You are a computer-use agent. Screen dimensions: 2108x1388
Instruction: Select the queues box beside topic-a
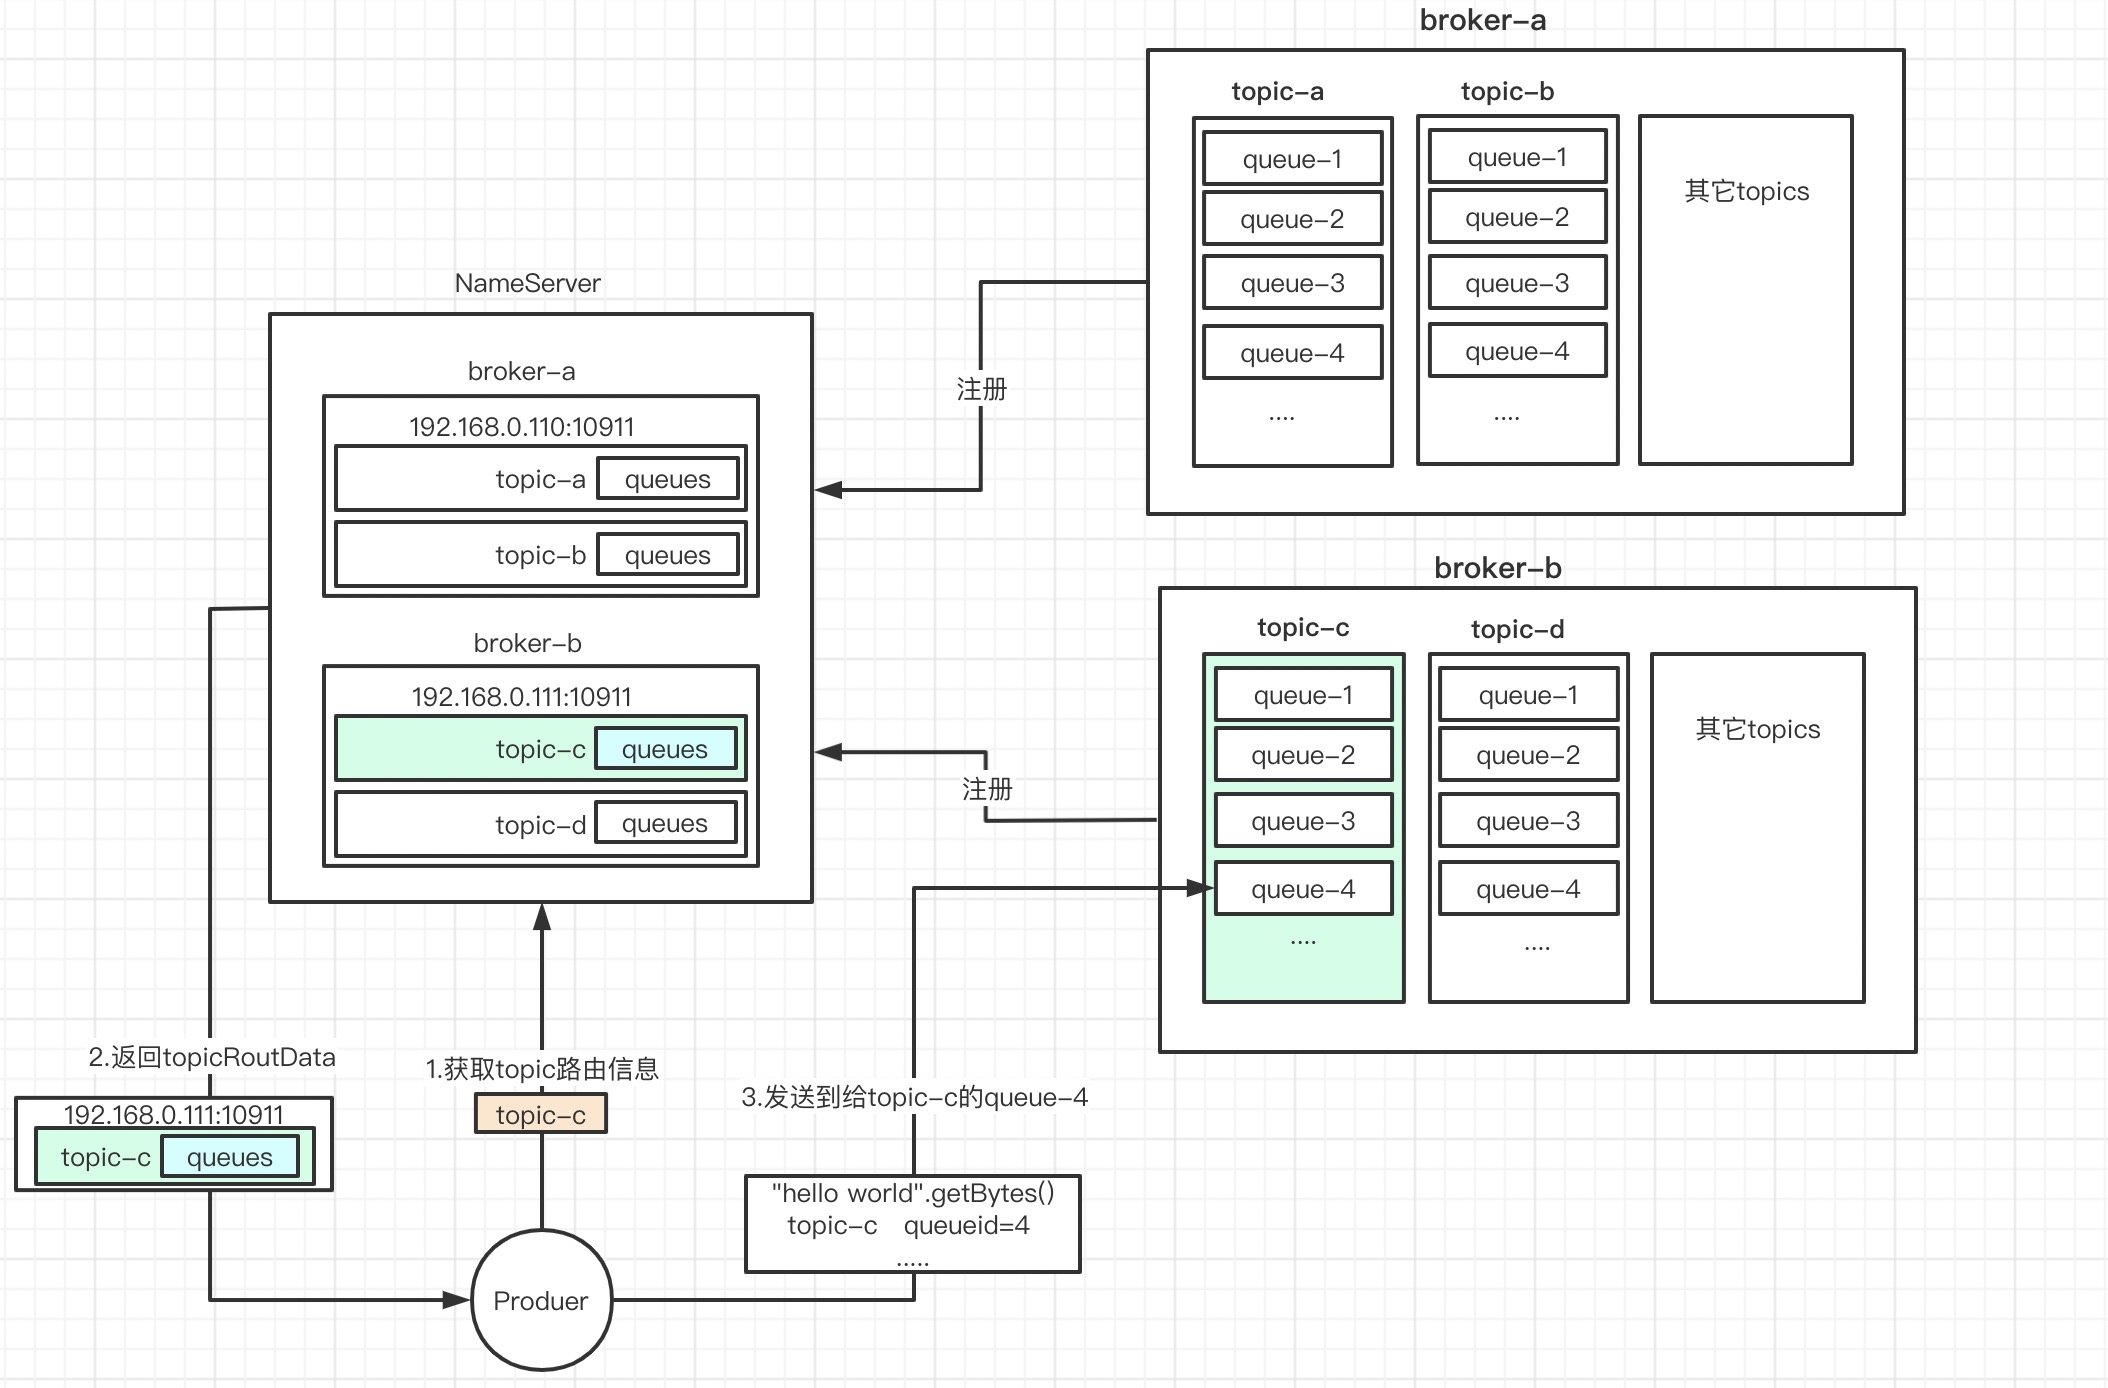668,479
